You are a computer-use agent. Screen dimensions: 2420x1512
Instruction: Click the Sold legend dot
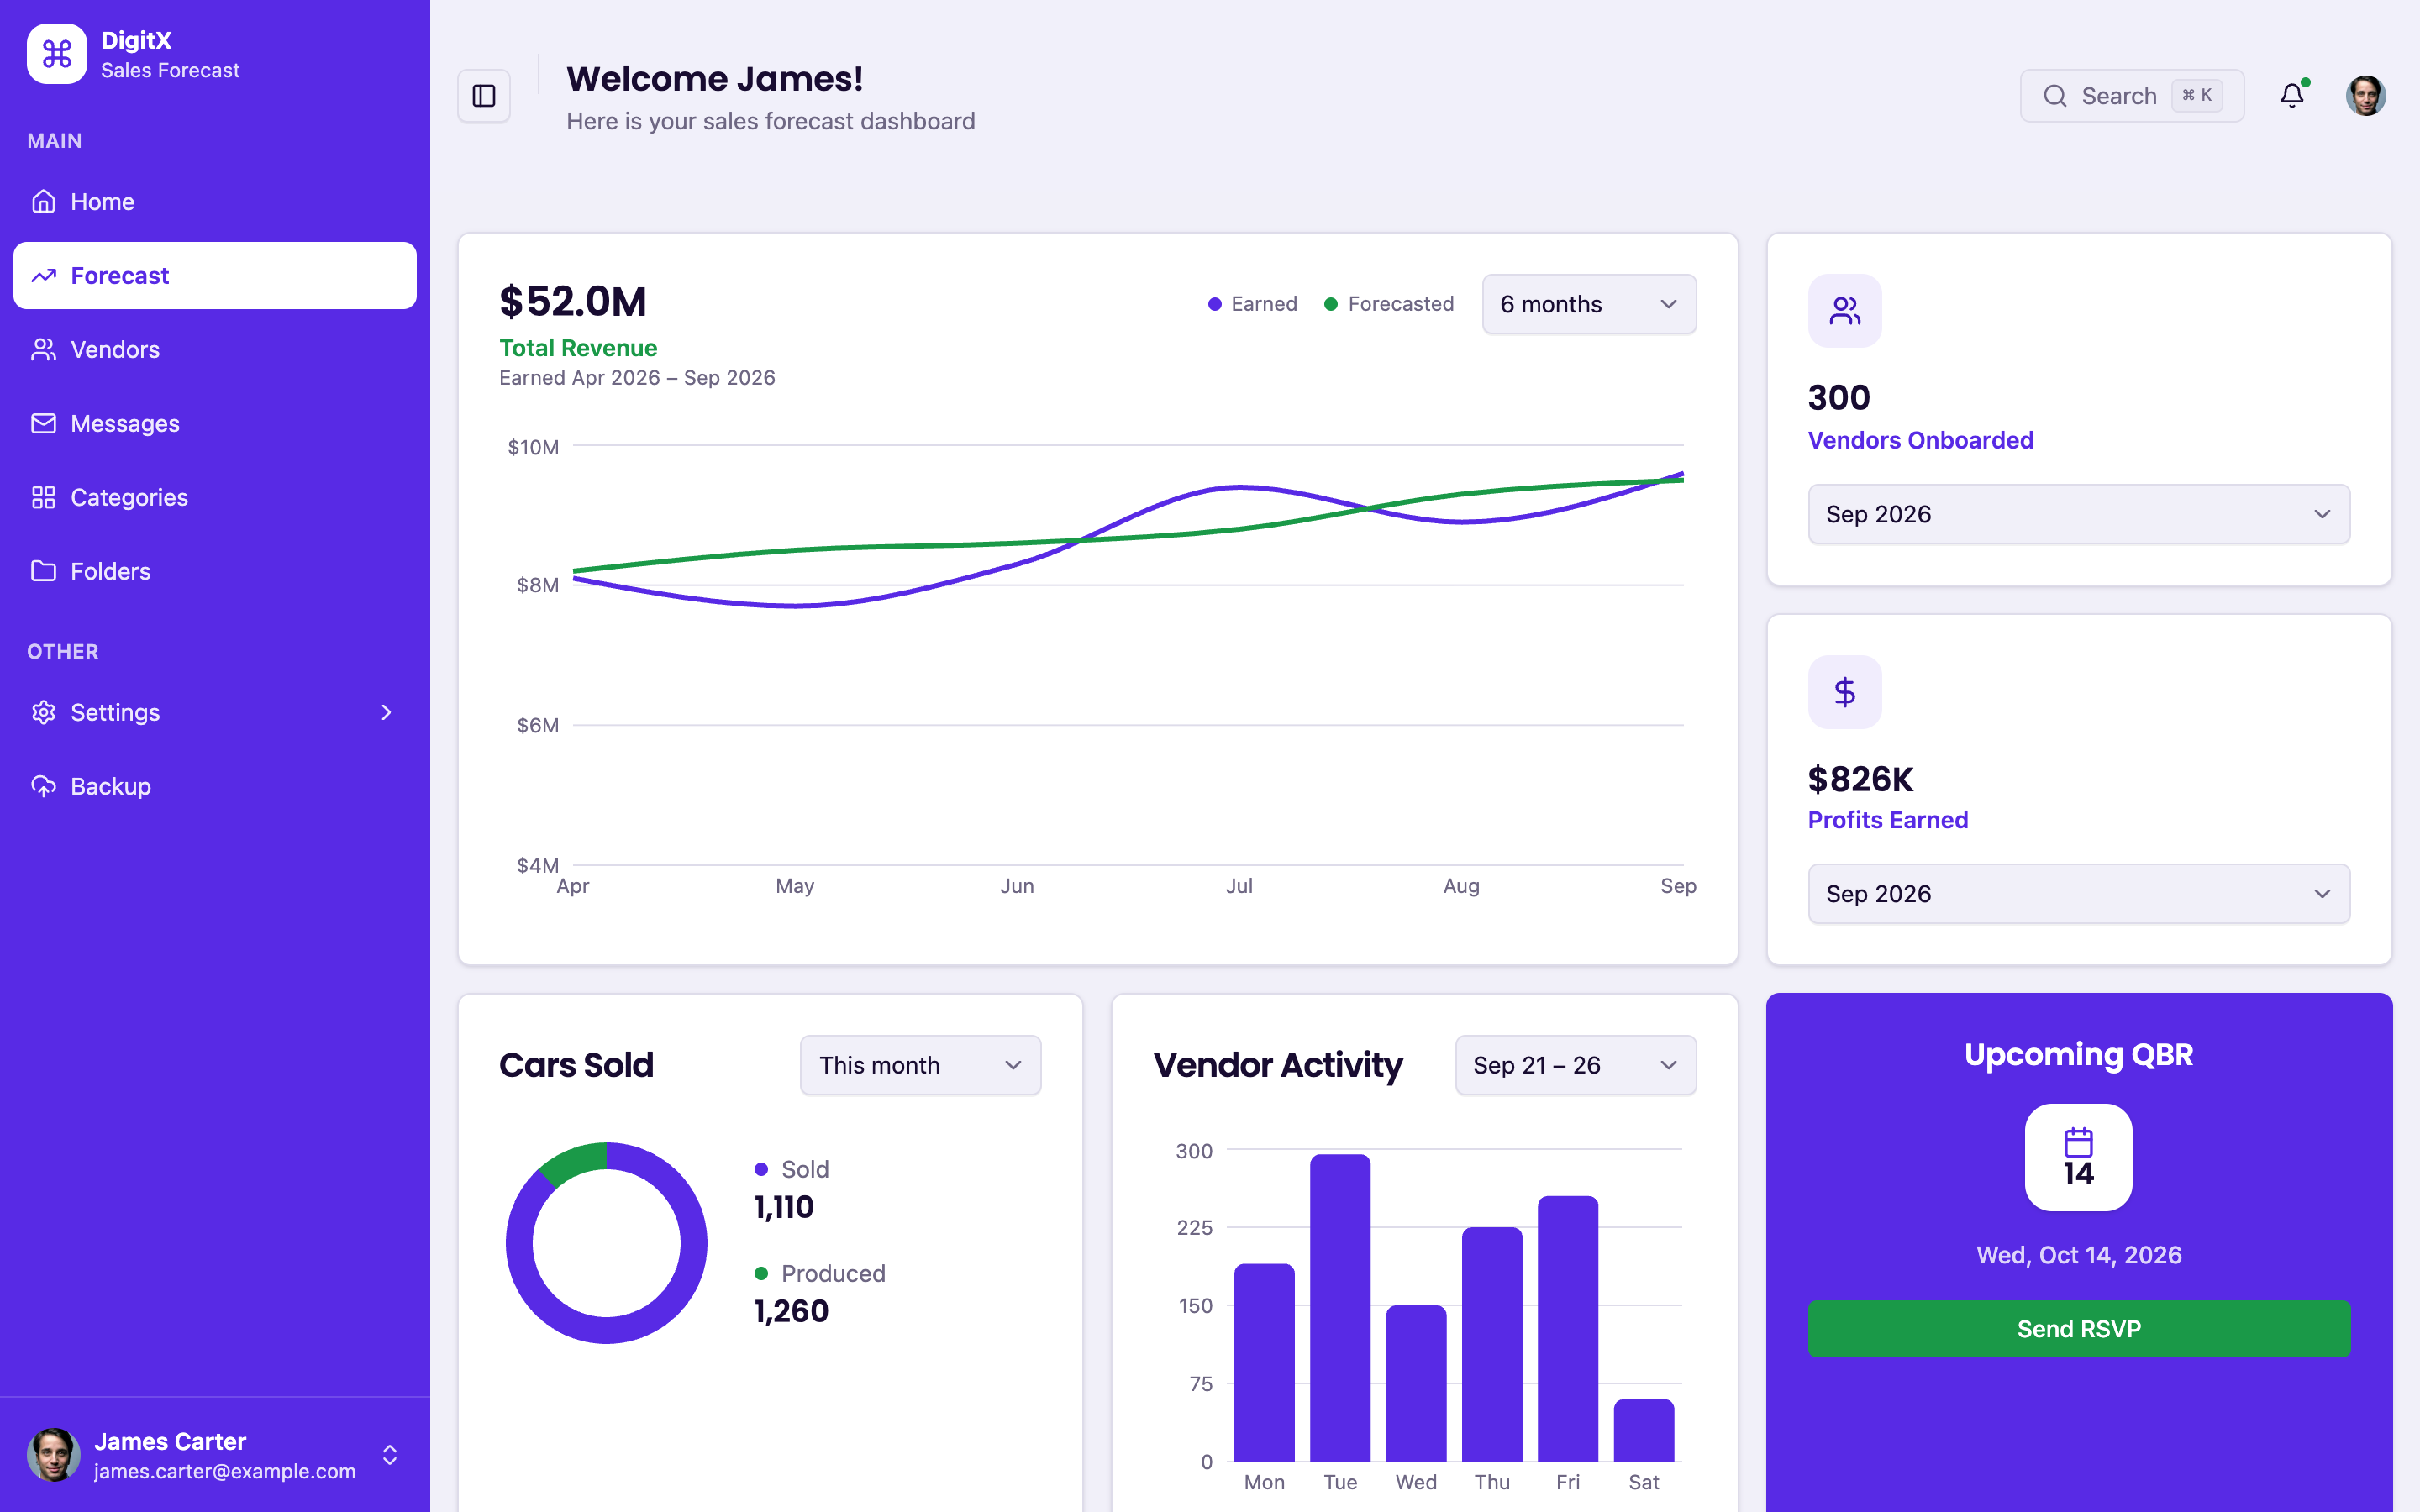coord(761,1169)
